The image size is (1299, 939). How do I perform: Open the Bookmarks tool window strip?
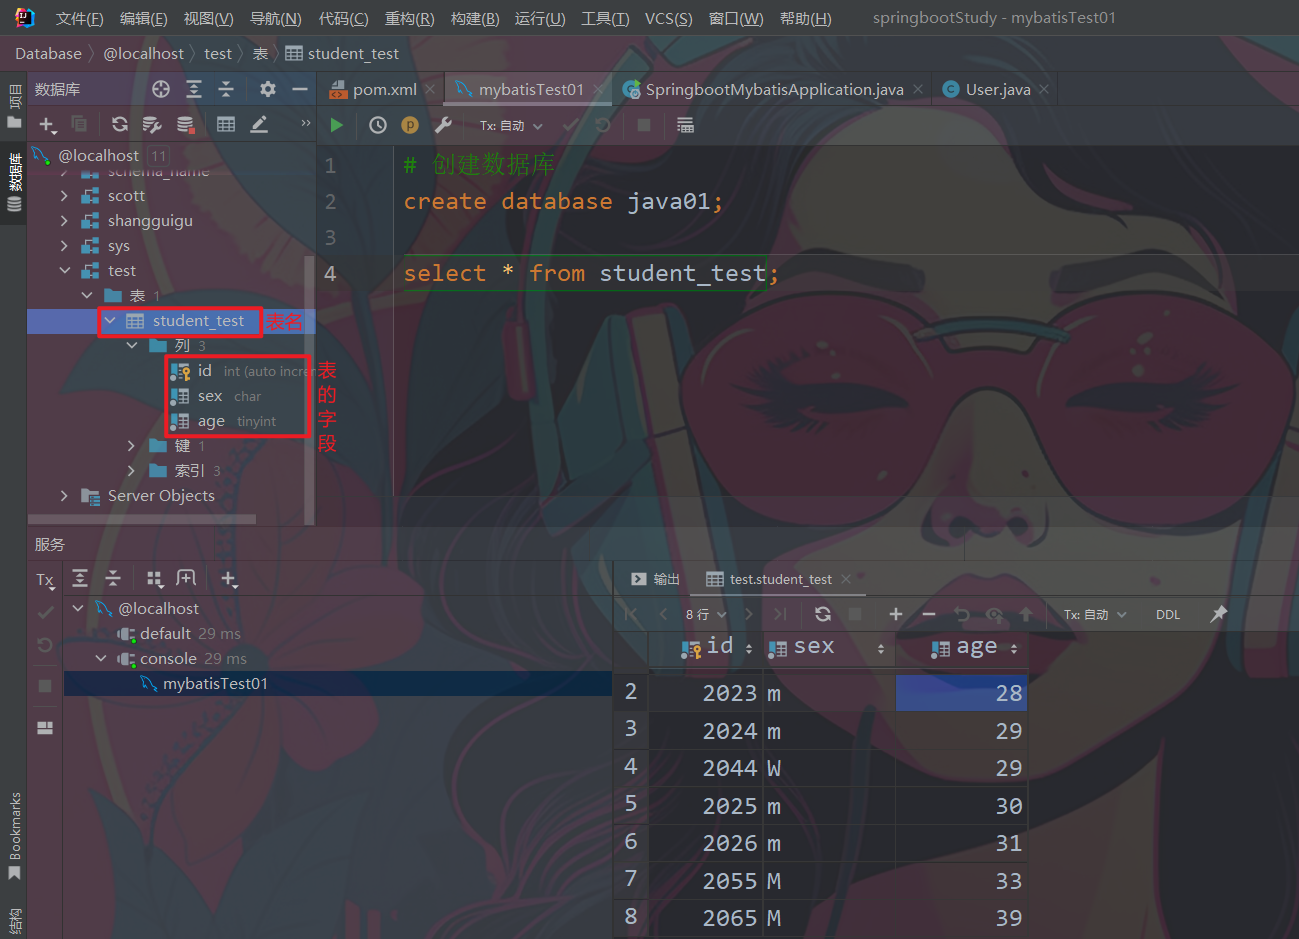point(14,835)
